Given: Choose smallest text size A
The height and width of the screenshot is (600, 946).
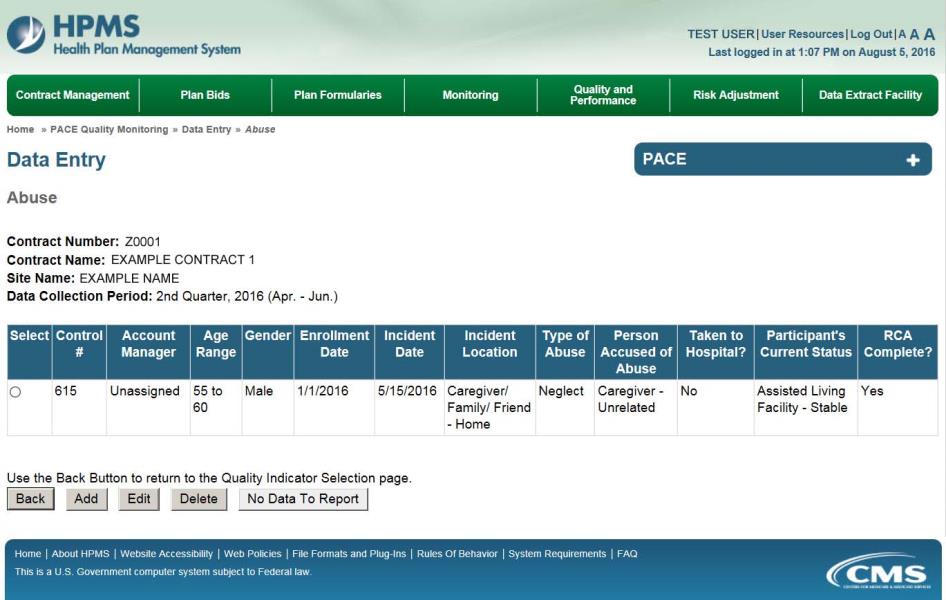Looking at the screenshot, I should (902, 34).
